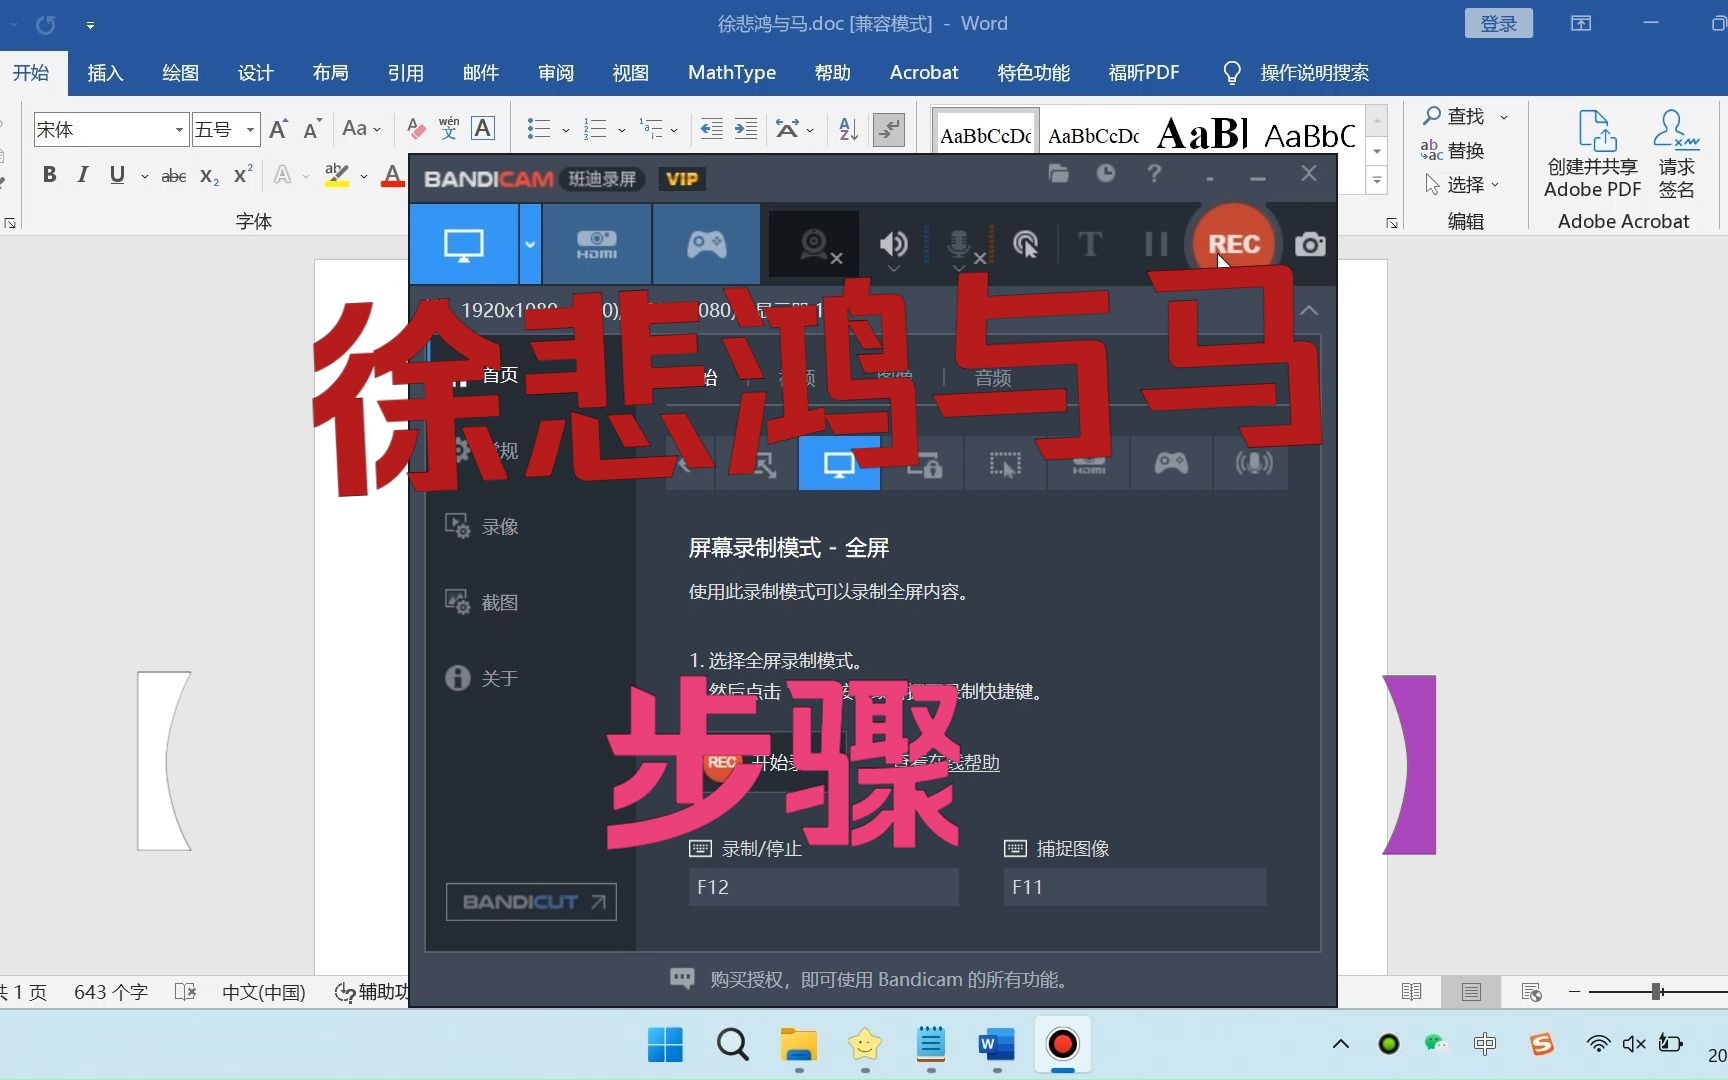
Task: Expand numbered list dropdown arrow
Action: 622,130
